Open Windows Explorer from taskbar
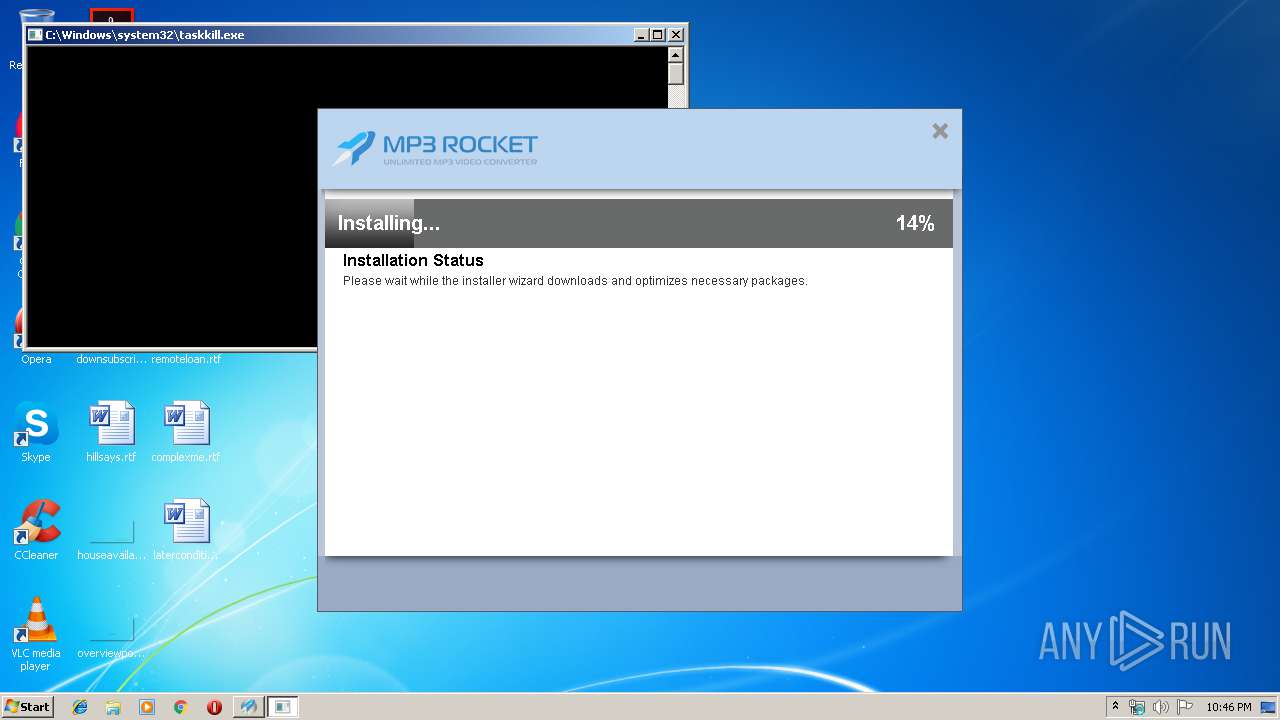The image size is (1280, 720). (x=113, y=707)
